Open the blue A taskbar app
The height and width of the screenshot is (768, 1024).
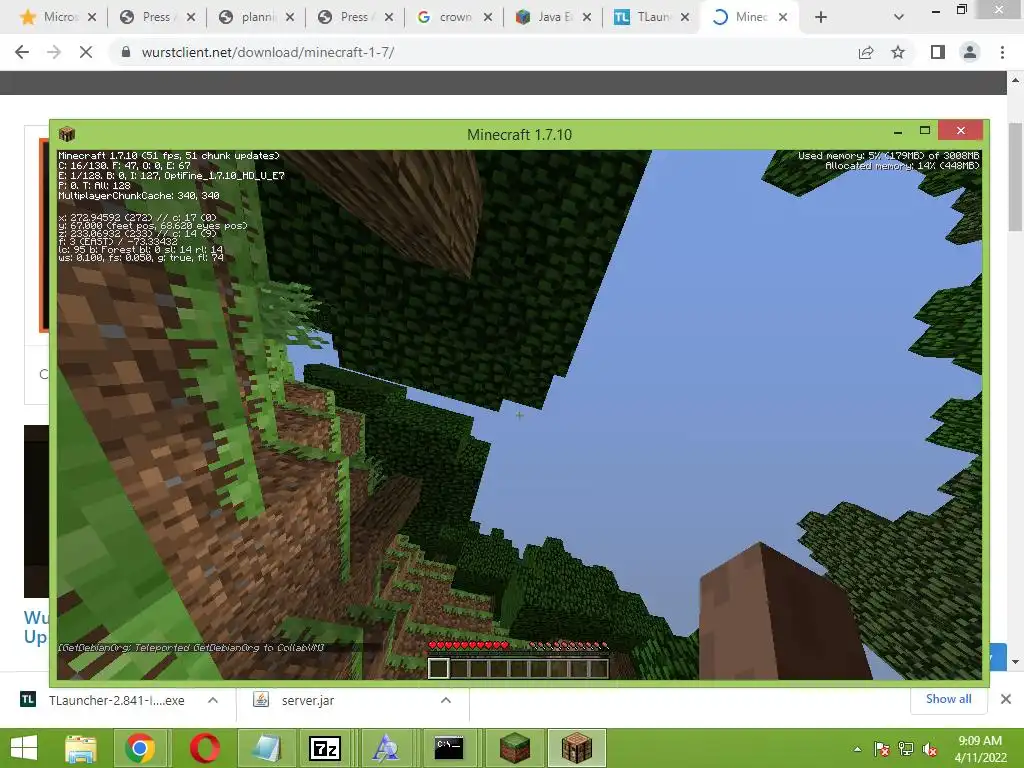(385, 748)
